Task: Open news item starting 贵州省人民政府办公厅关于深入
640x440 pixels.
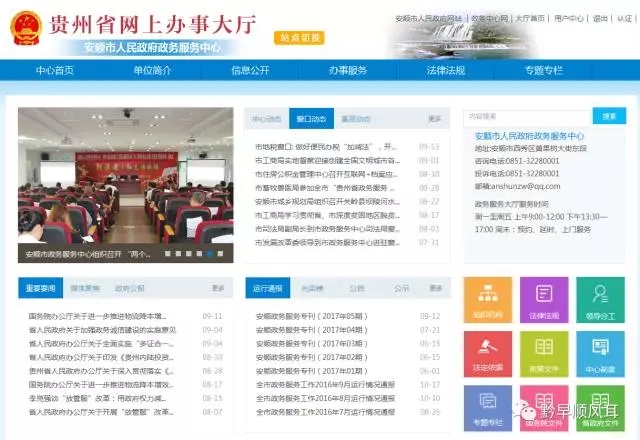Action: pos(101,371)
